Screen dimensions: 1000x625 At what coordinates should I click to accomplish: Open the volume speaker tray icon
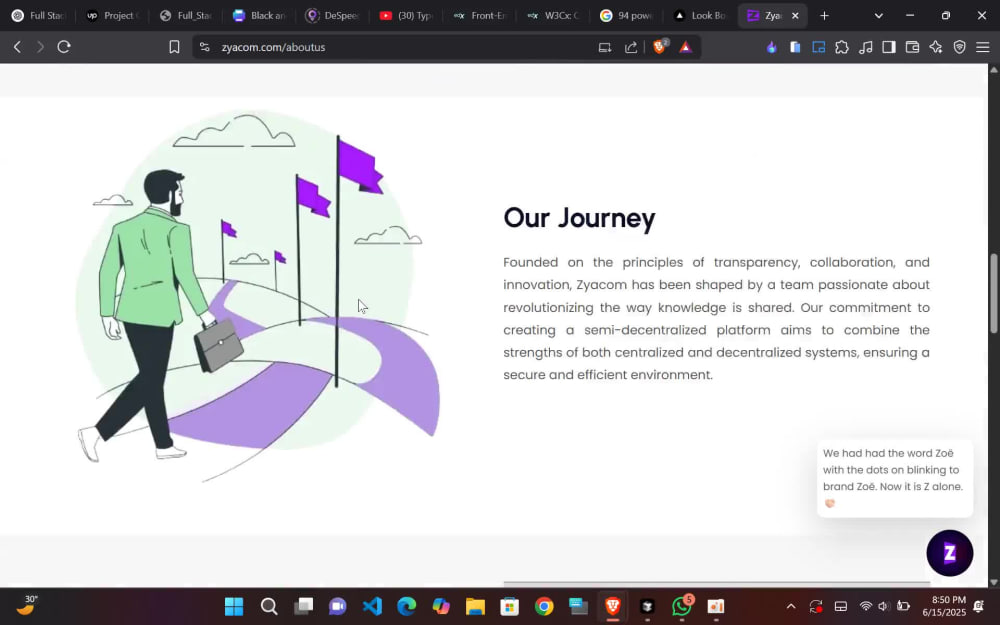(883, 607)
